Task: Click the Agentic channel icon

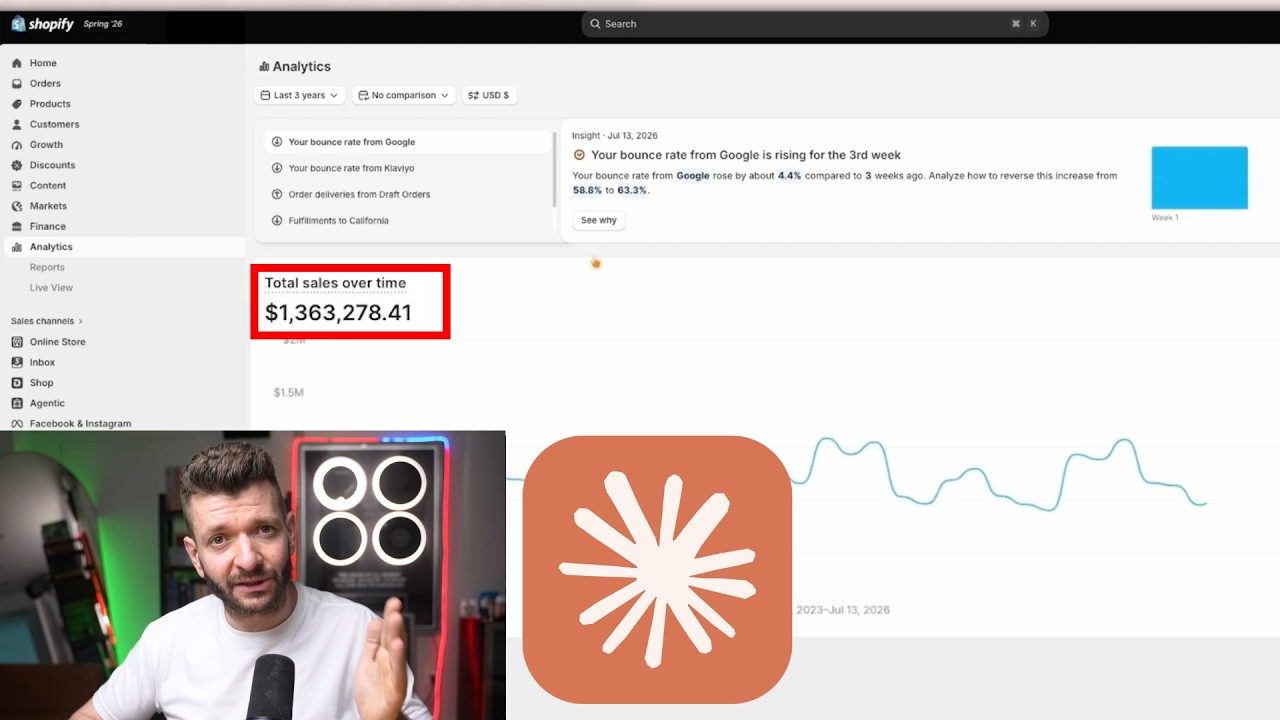Action: 17,403
